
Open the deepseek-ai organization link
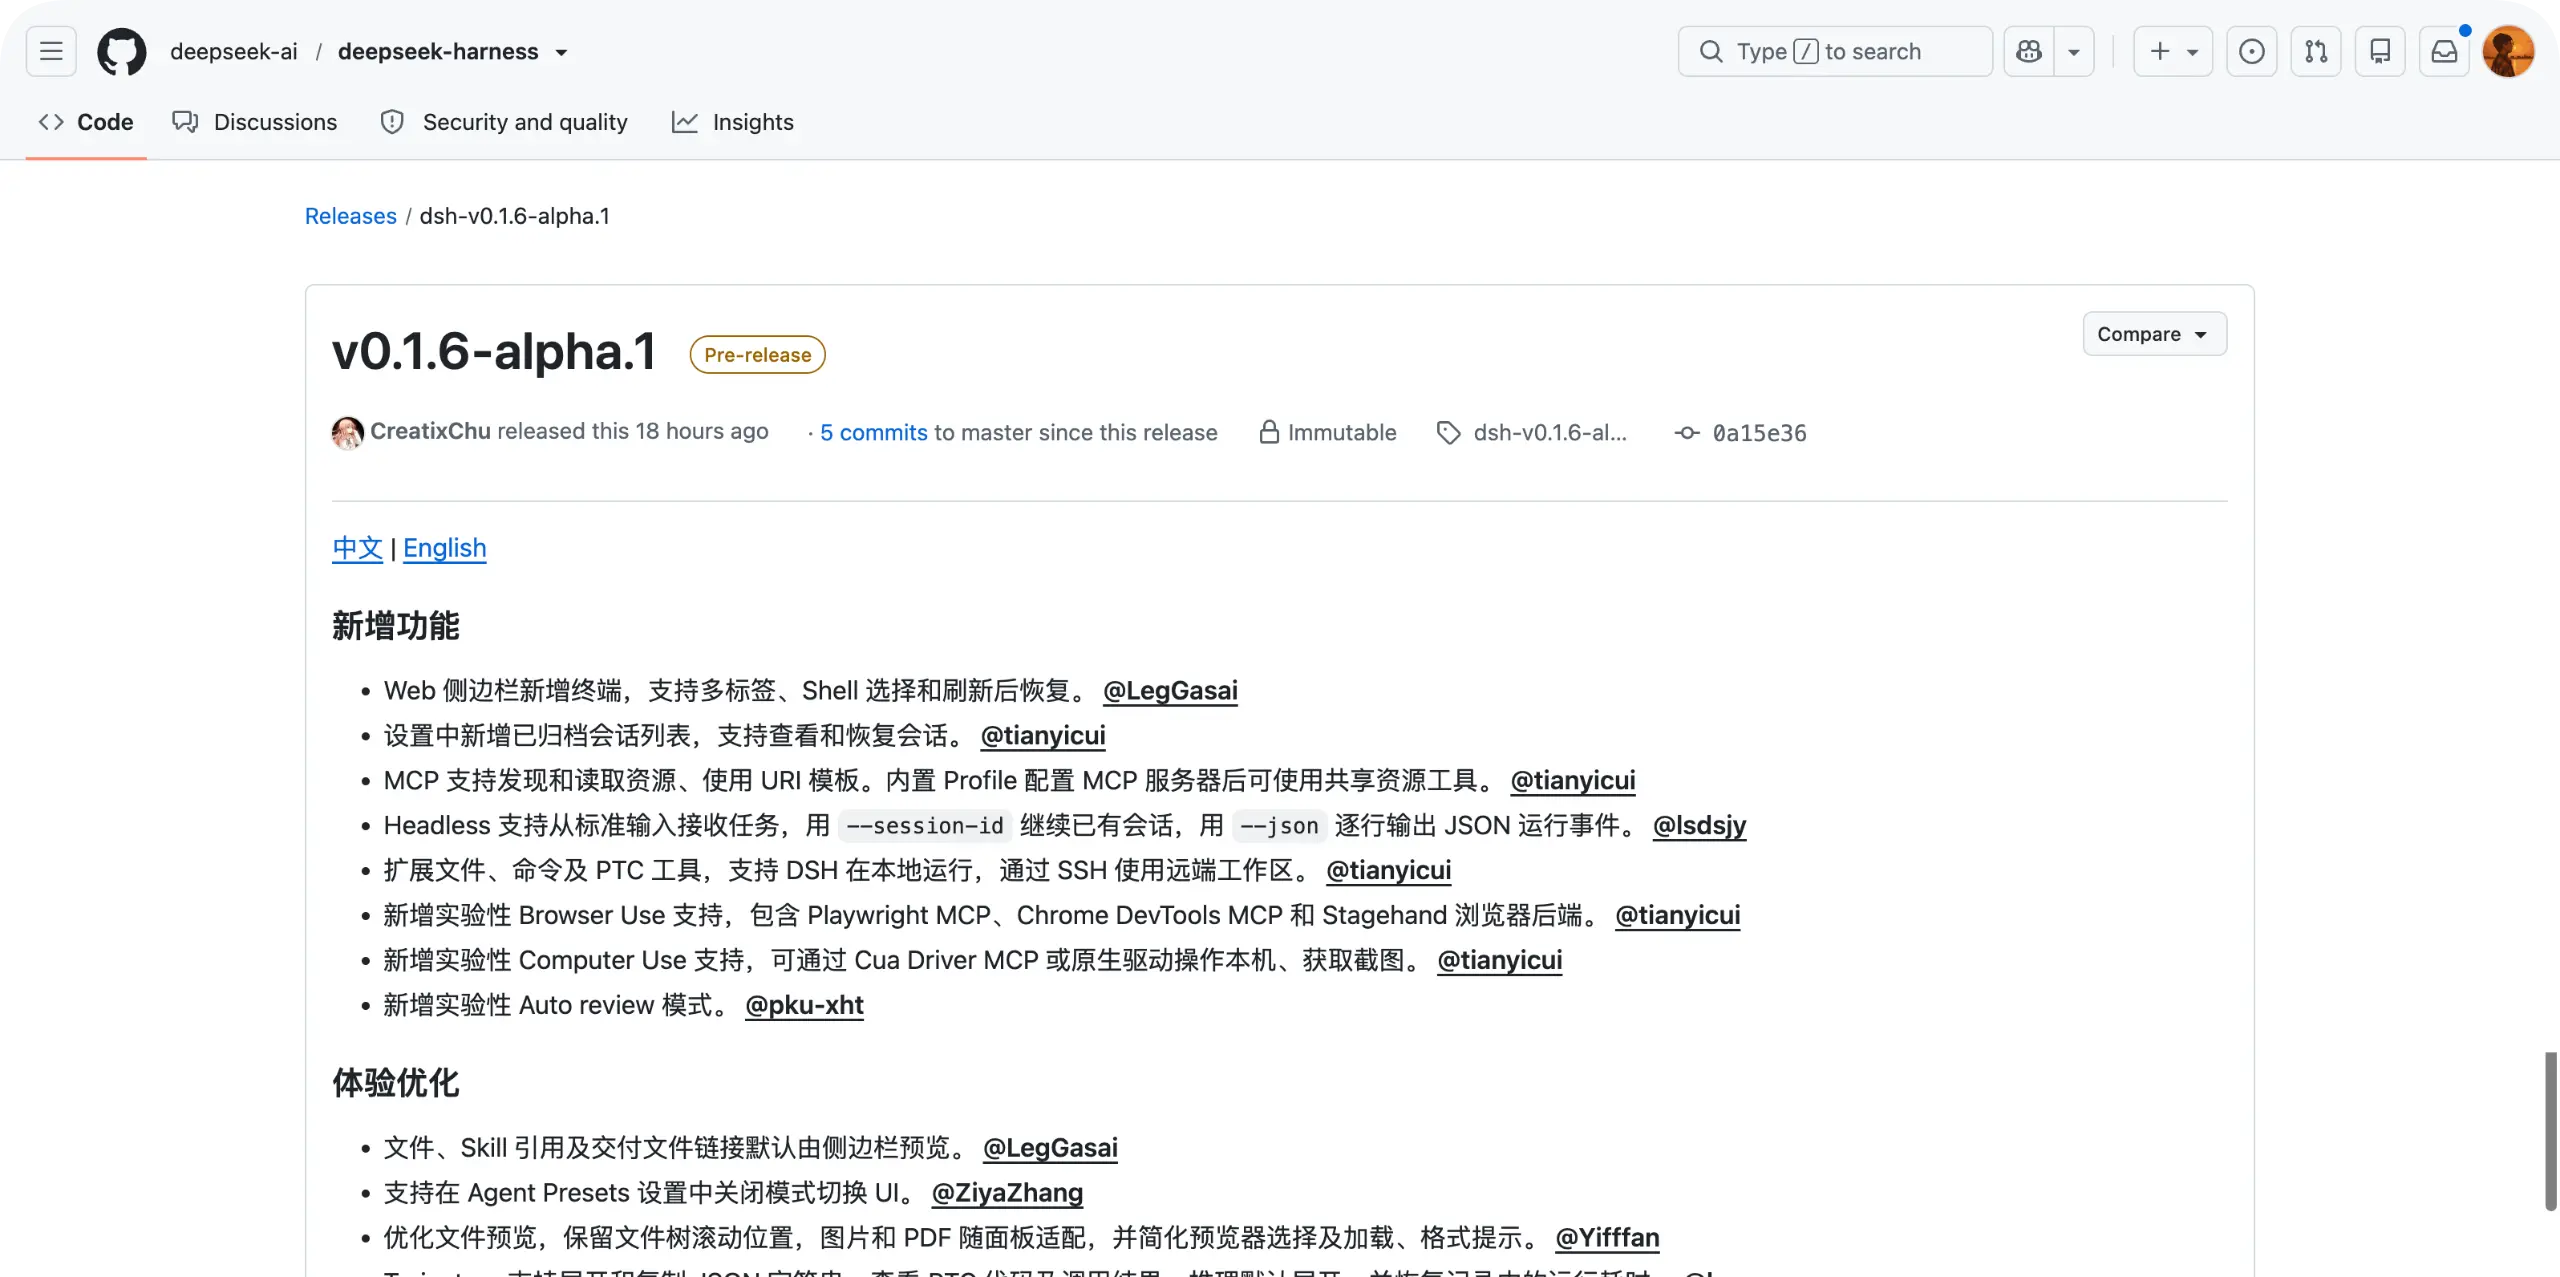(234, 51)
